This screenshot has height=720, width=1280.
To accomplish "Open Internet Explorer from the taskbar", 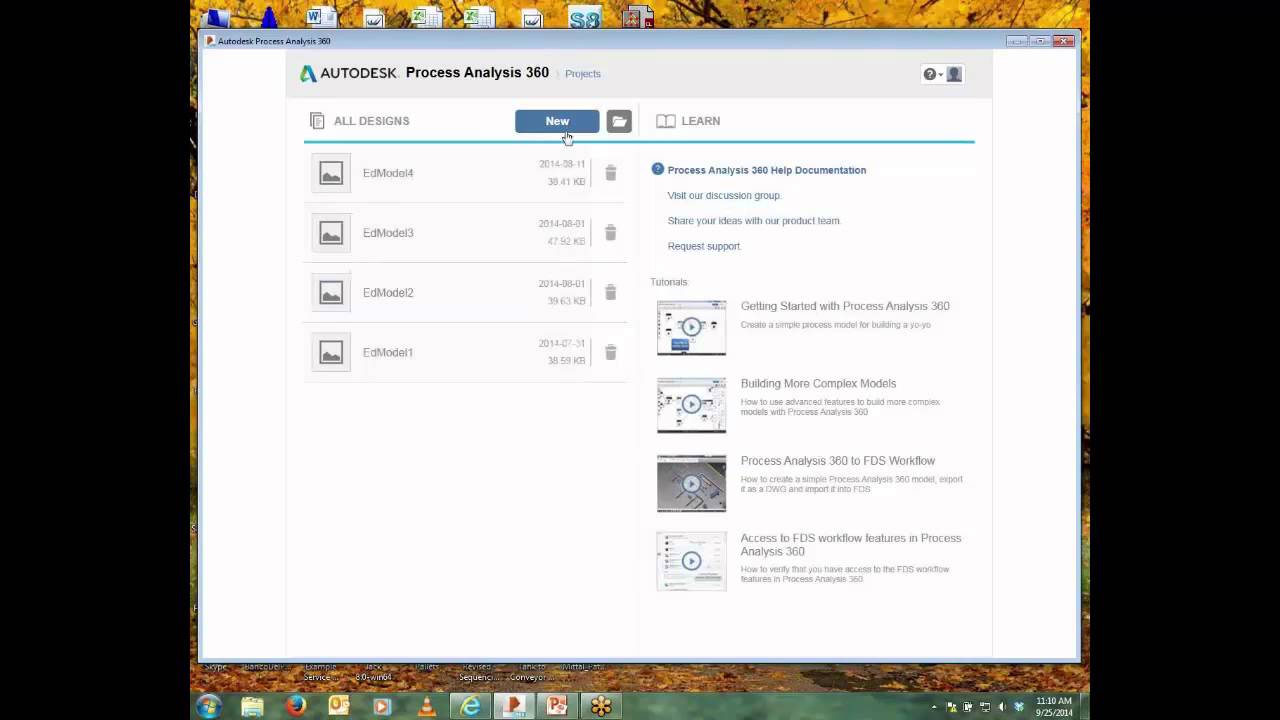I will click(x=470, y=706).
